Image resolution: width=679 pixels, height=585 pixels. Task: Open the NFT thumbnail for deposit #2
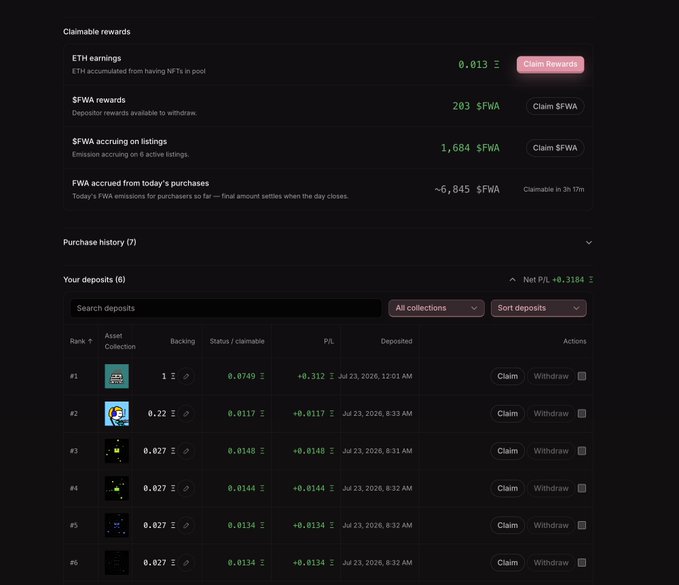(116, 414)
